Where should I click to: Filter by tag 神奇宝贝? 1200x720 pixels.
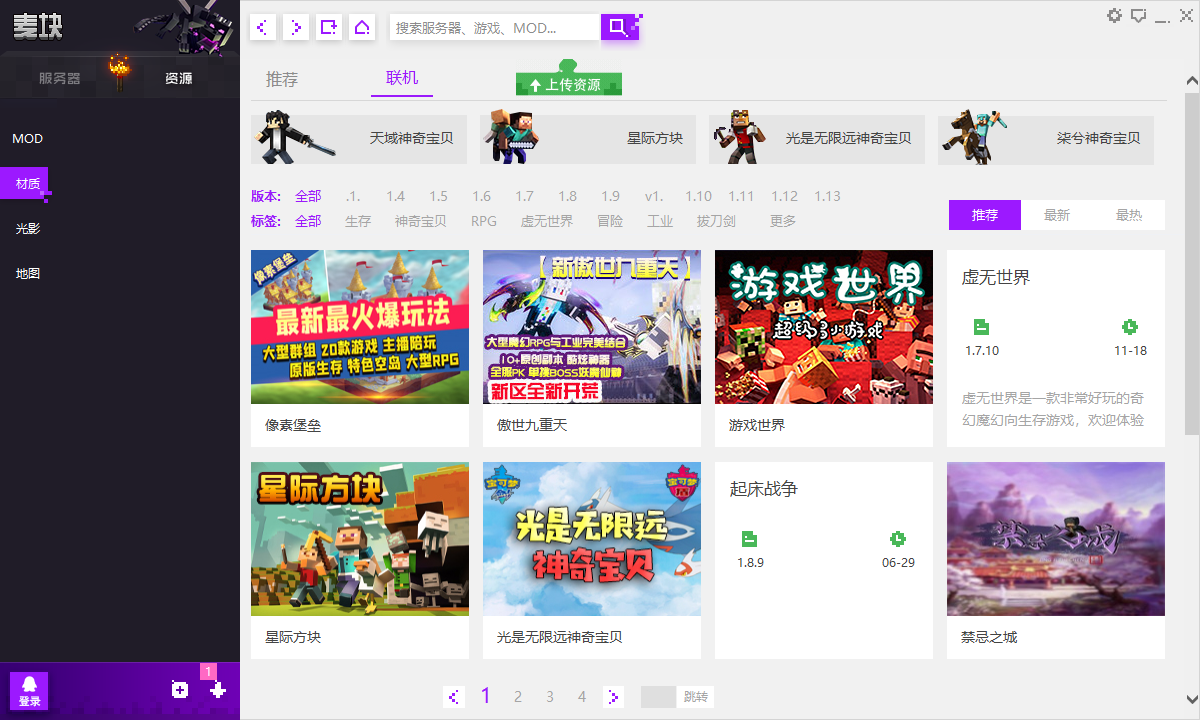[421, 221]
